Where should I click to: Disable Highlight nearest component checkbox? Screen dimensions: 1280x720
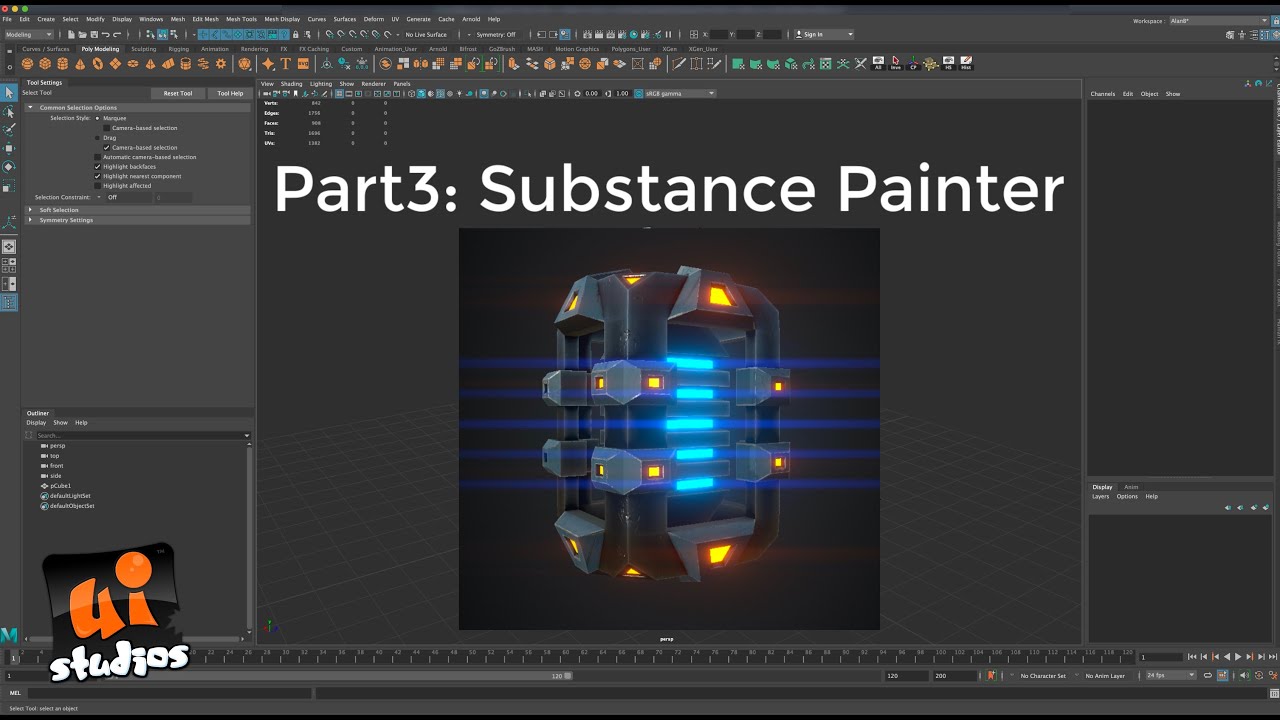pyautogui.click(x=97, y=176)
